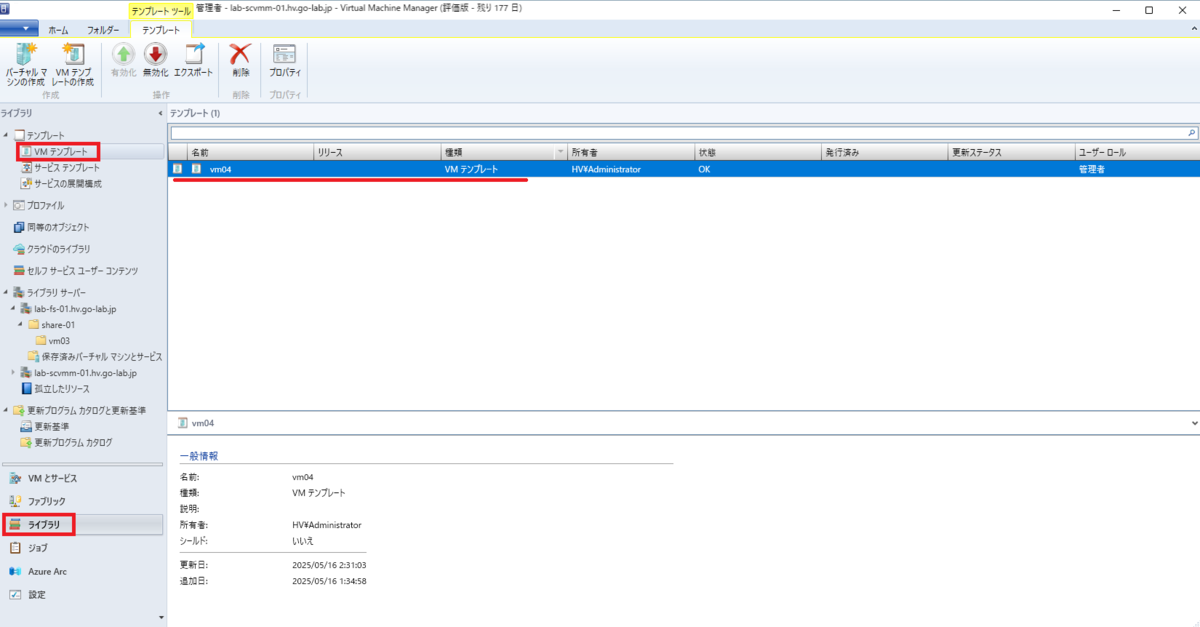The height and width of the screenshot is (627, 1200).
Task: Click OK status cell in vm04 row
Action: [705, 169]
